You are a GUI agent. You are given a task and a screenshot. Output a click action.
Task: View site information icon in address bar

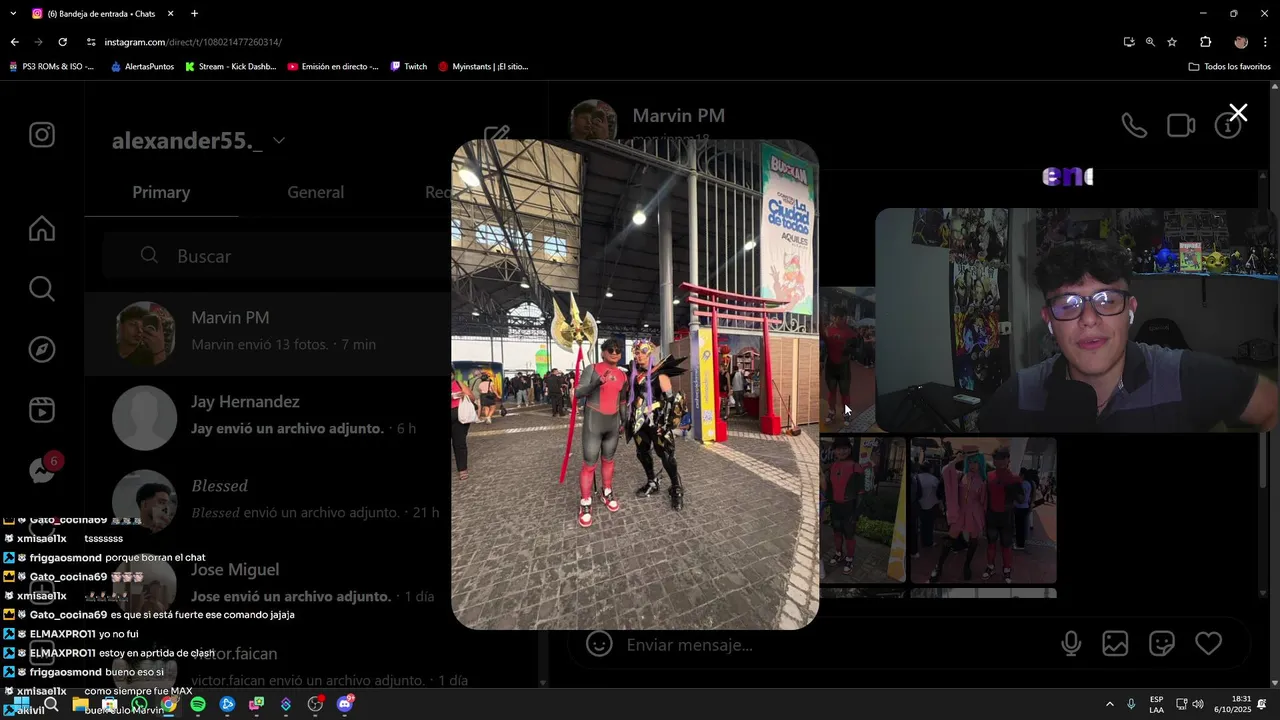(91, 42)
